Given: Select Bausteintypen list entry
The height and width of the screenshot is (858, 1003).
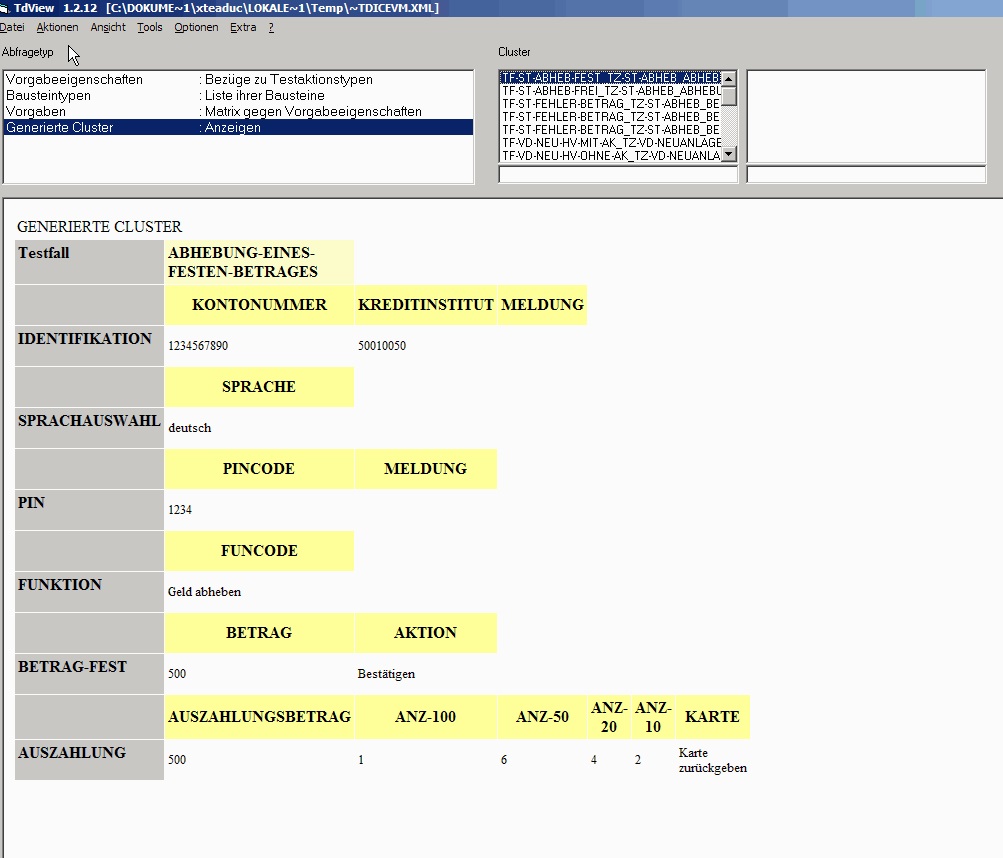Looking at the screenshot, I should (x=48, y=95).
